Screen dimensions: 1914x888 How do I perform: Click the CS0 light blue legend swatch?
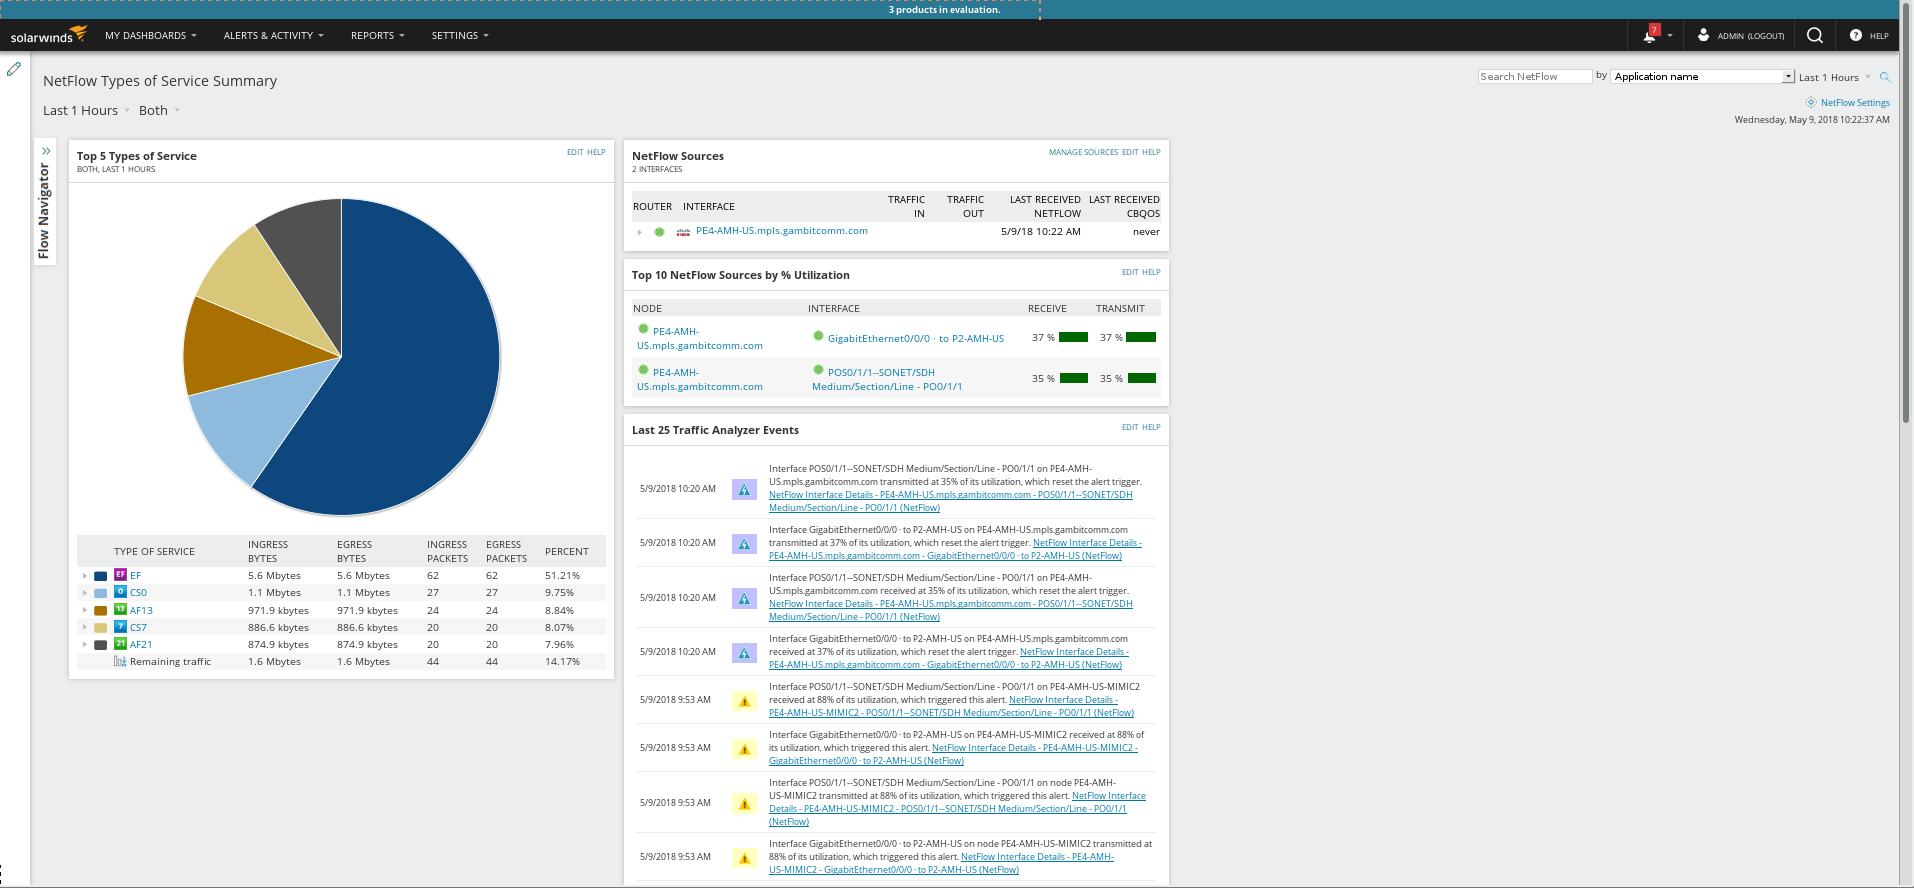coord(100,593)
